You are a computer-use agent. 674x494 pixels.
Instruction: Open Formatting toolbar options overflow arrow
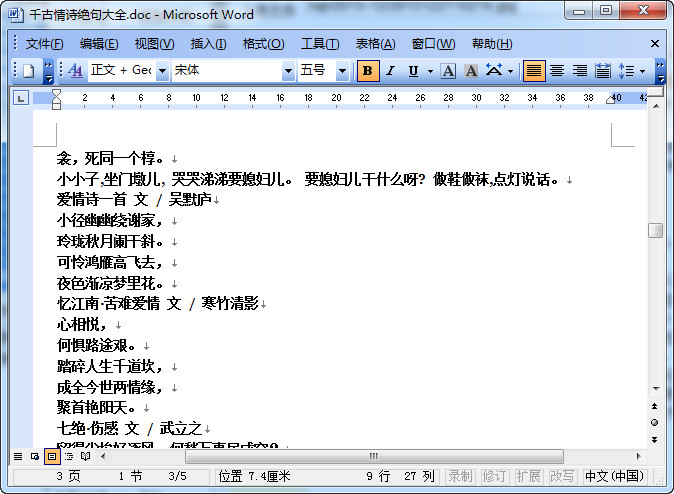(660, 72)
